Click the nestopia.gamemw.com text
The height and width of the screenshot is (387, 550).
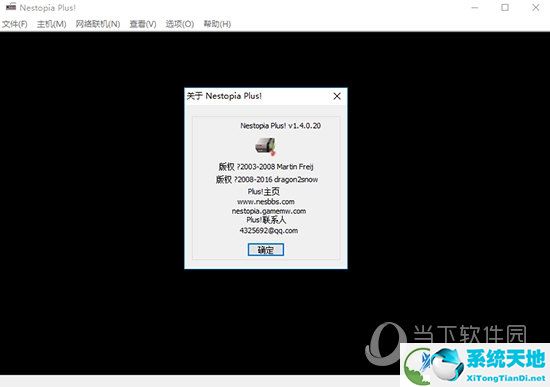[269, 211]
